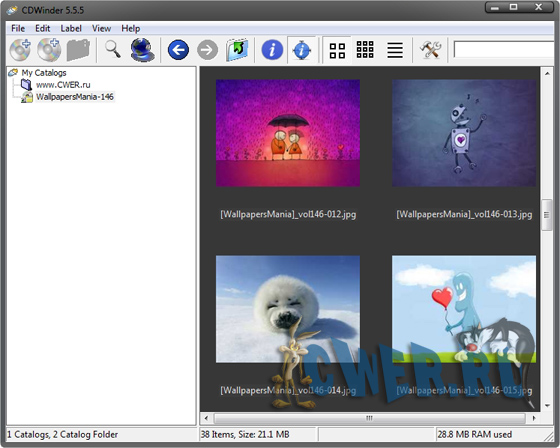The image size is (560, 448).
Task: Open the View menu
Action: coord(101,28)
